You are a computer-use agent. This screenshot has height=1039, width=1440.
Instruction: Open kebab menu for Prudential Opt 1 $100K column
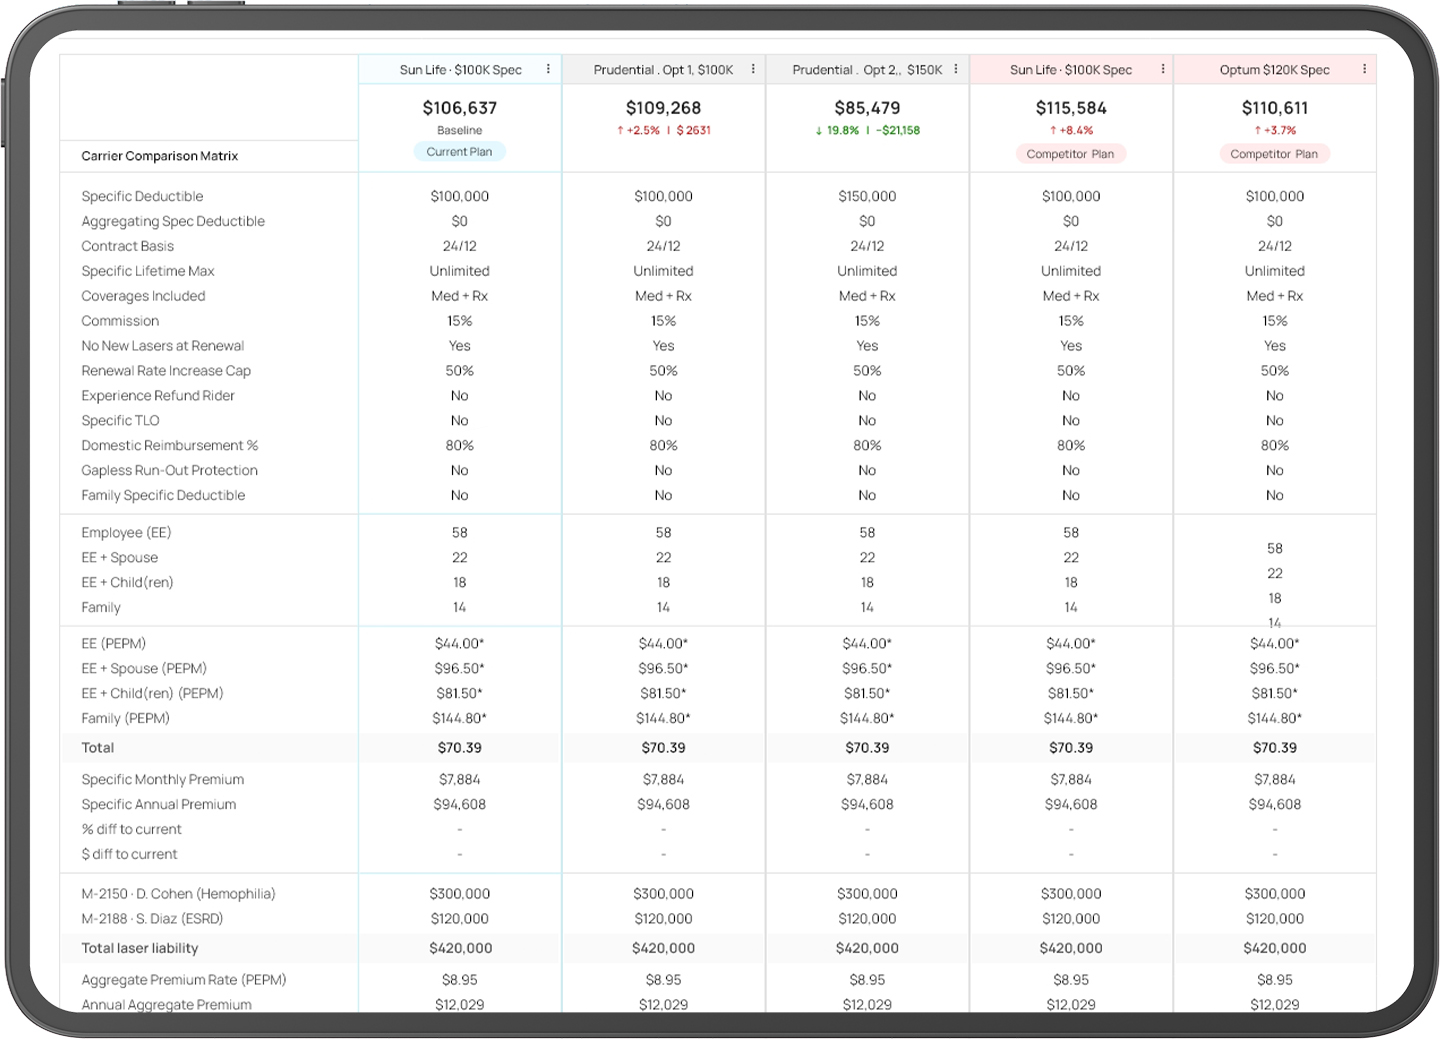[x=753, y=69]
